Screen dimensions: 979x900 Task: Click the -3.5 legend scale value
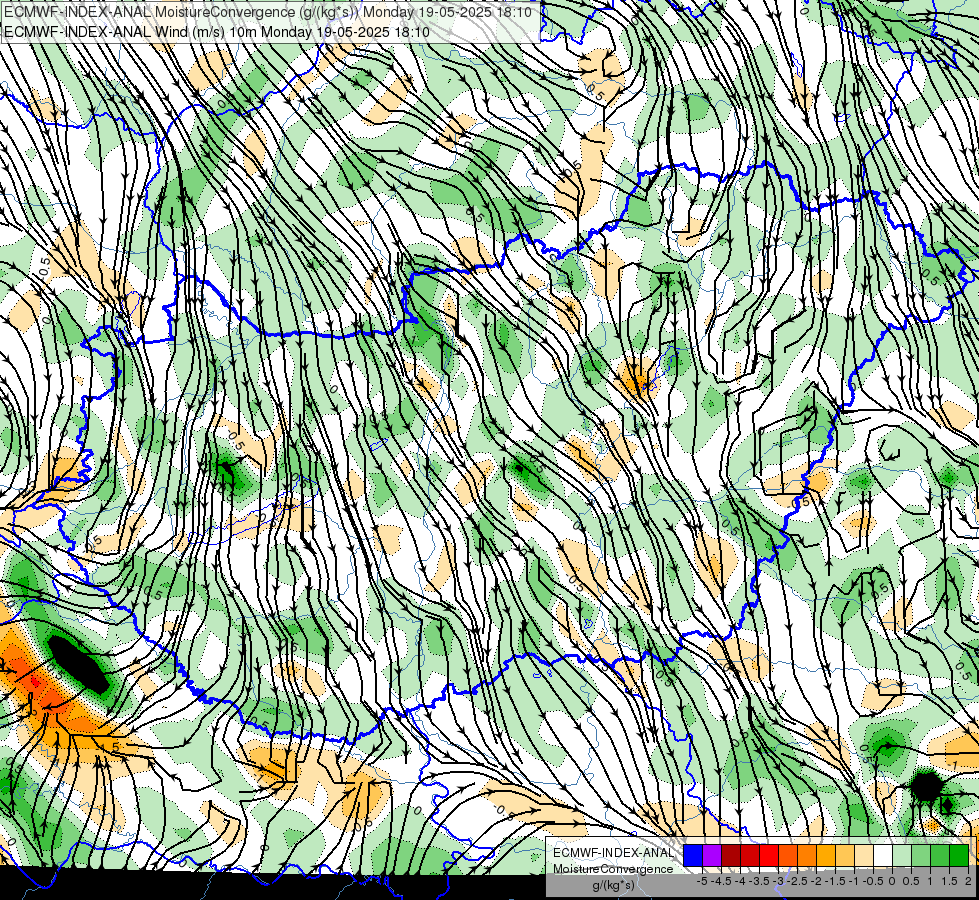(x=759, y=881)
